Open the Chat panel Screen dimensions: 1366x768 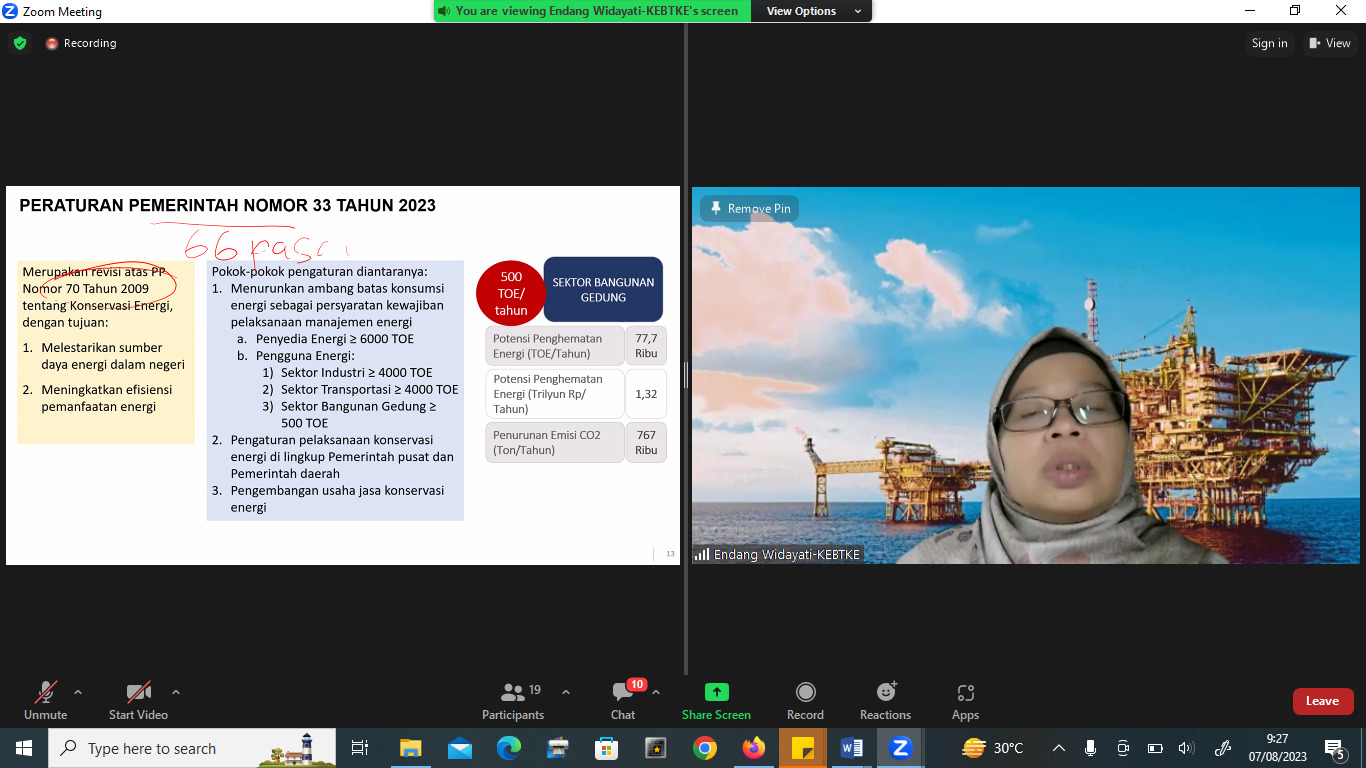[x=623, y=700]
